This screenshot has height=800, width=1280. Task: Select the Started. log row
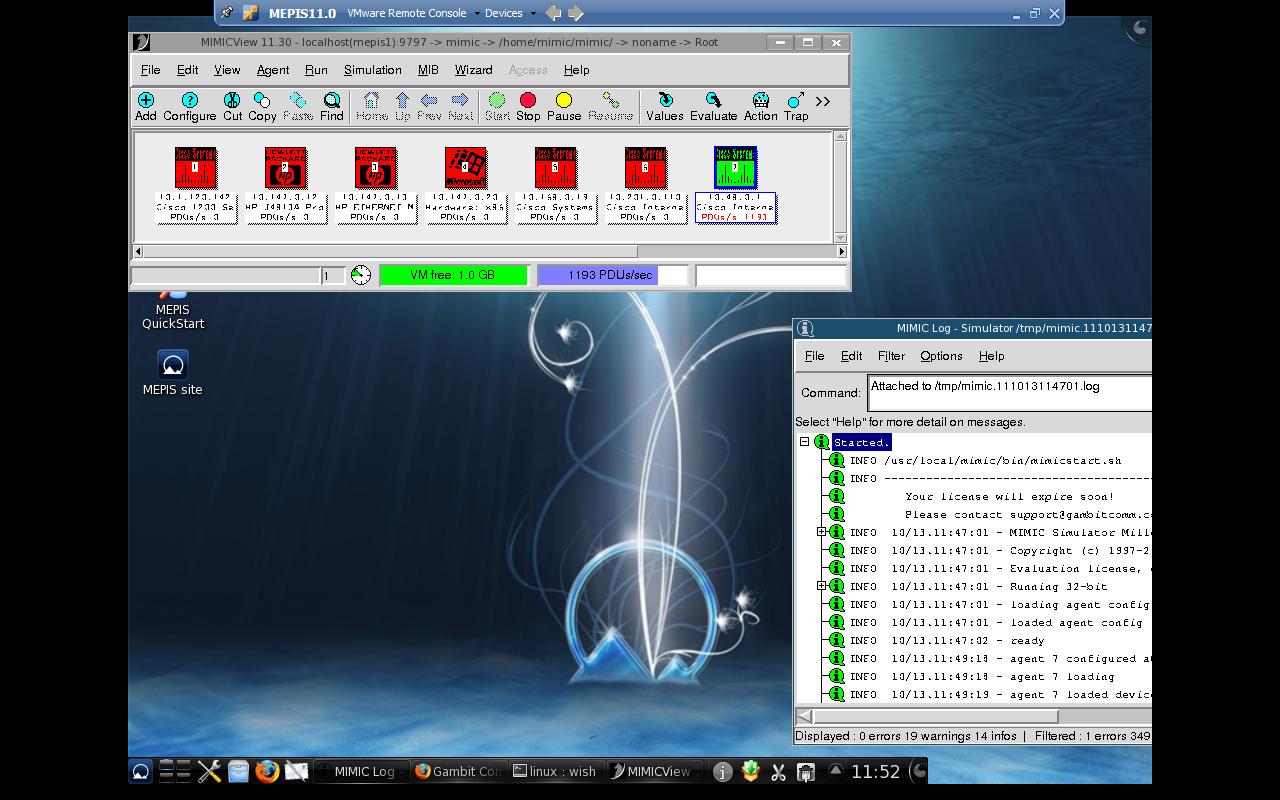[x=861, y=442]
